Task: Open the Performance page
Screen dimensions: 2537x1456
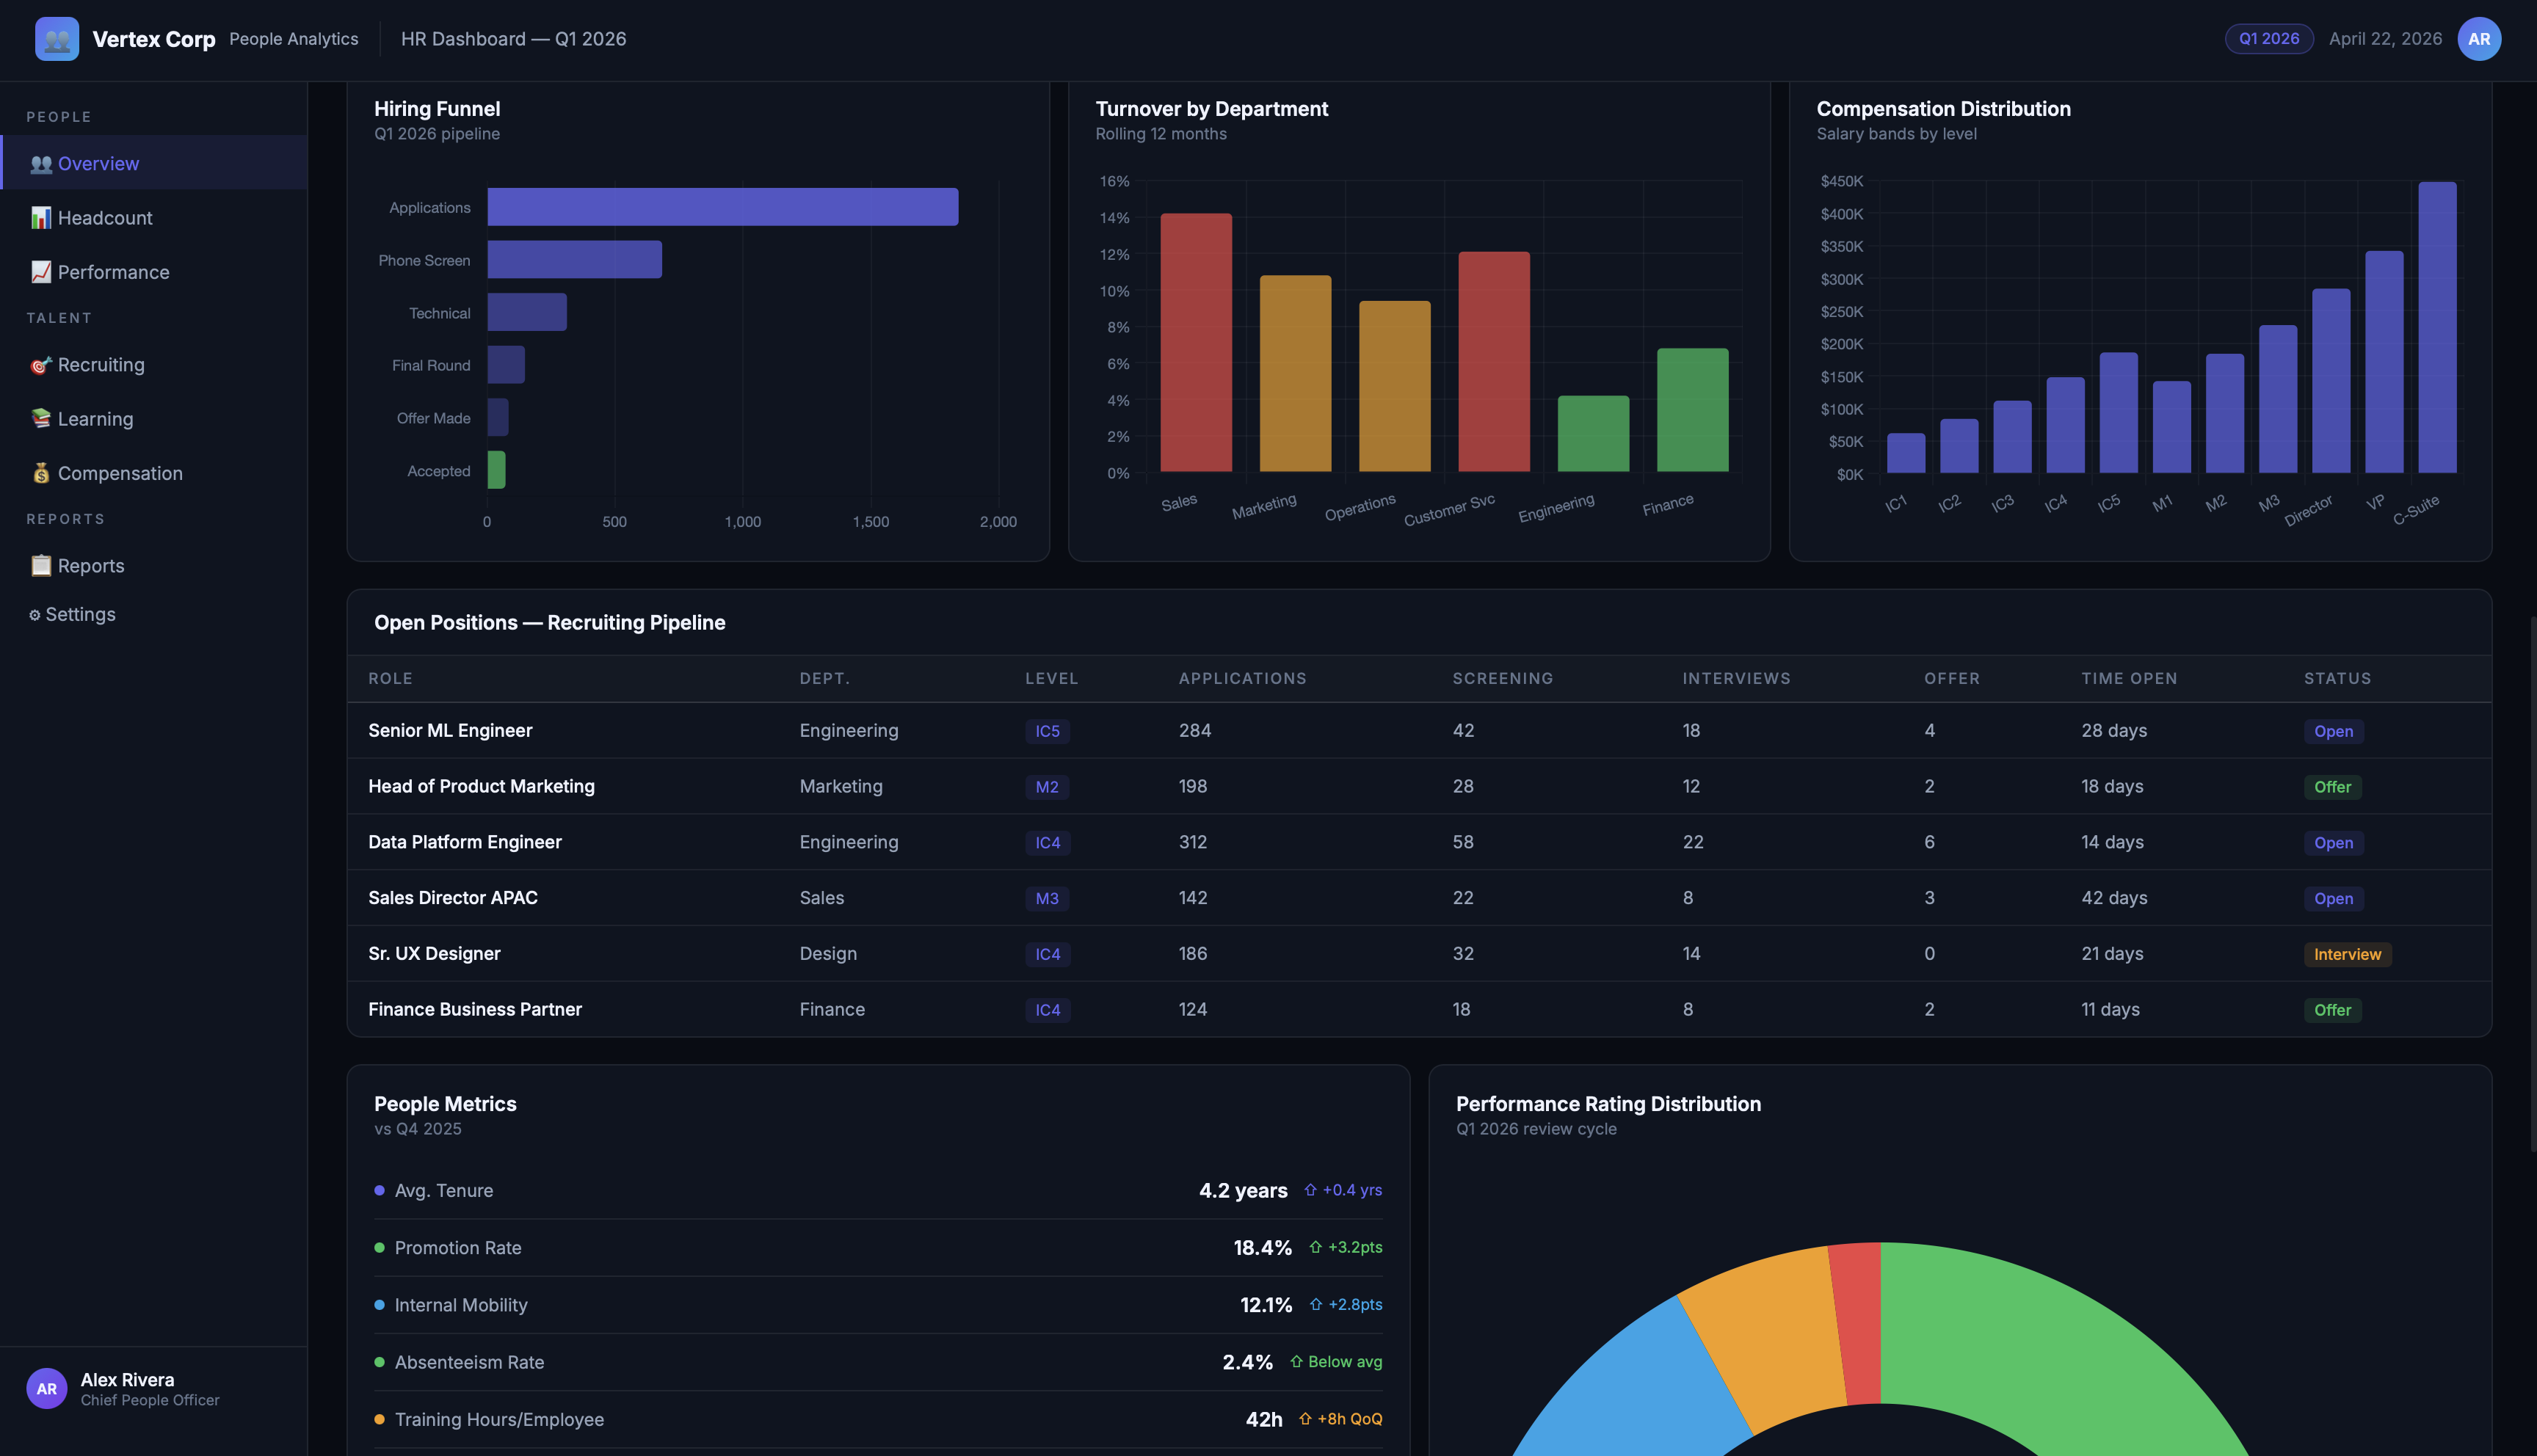Action: (x=154, y=272)
